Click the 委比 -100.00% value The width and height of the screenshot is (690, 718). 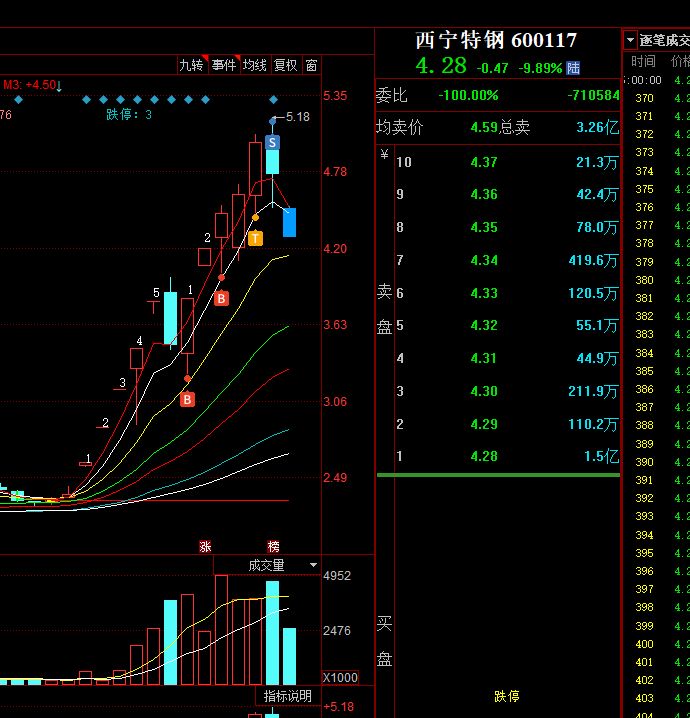click(x=468, y=95)
